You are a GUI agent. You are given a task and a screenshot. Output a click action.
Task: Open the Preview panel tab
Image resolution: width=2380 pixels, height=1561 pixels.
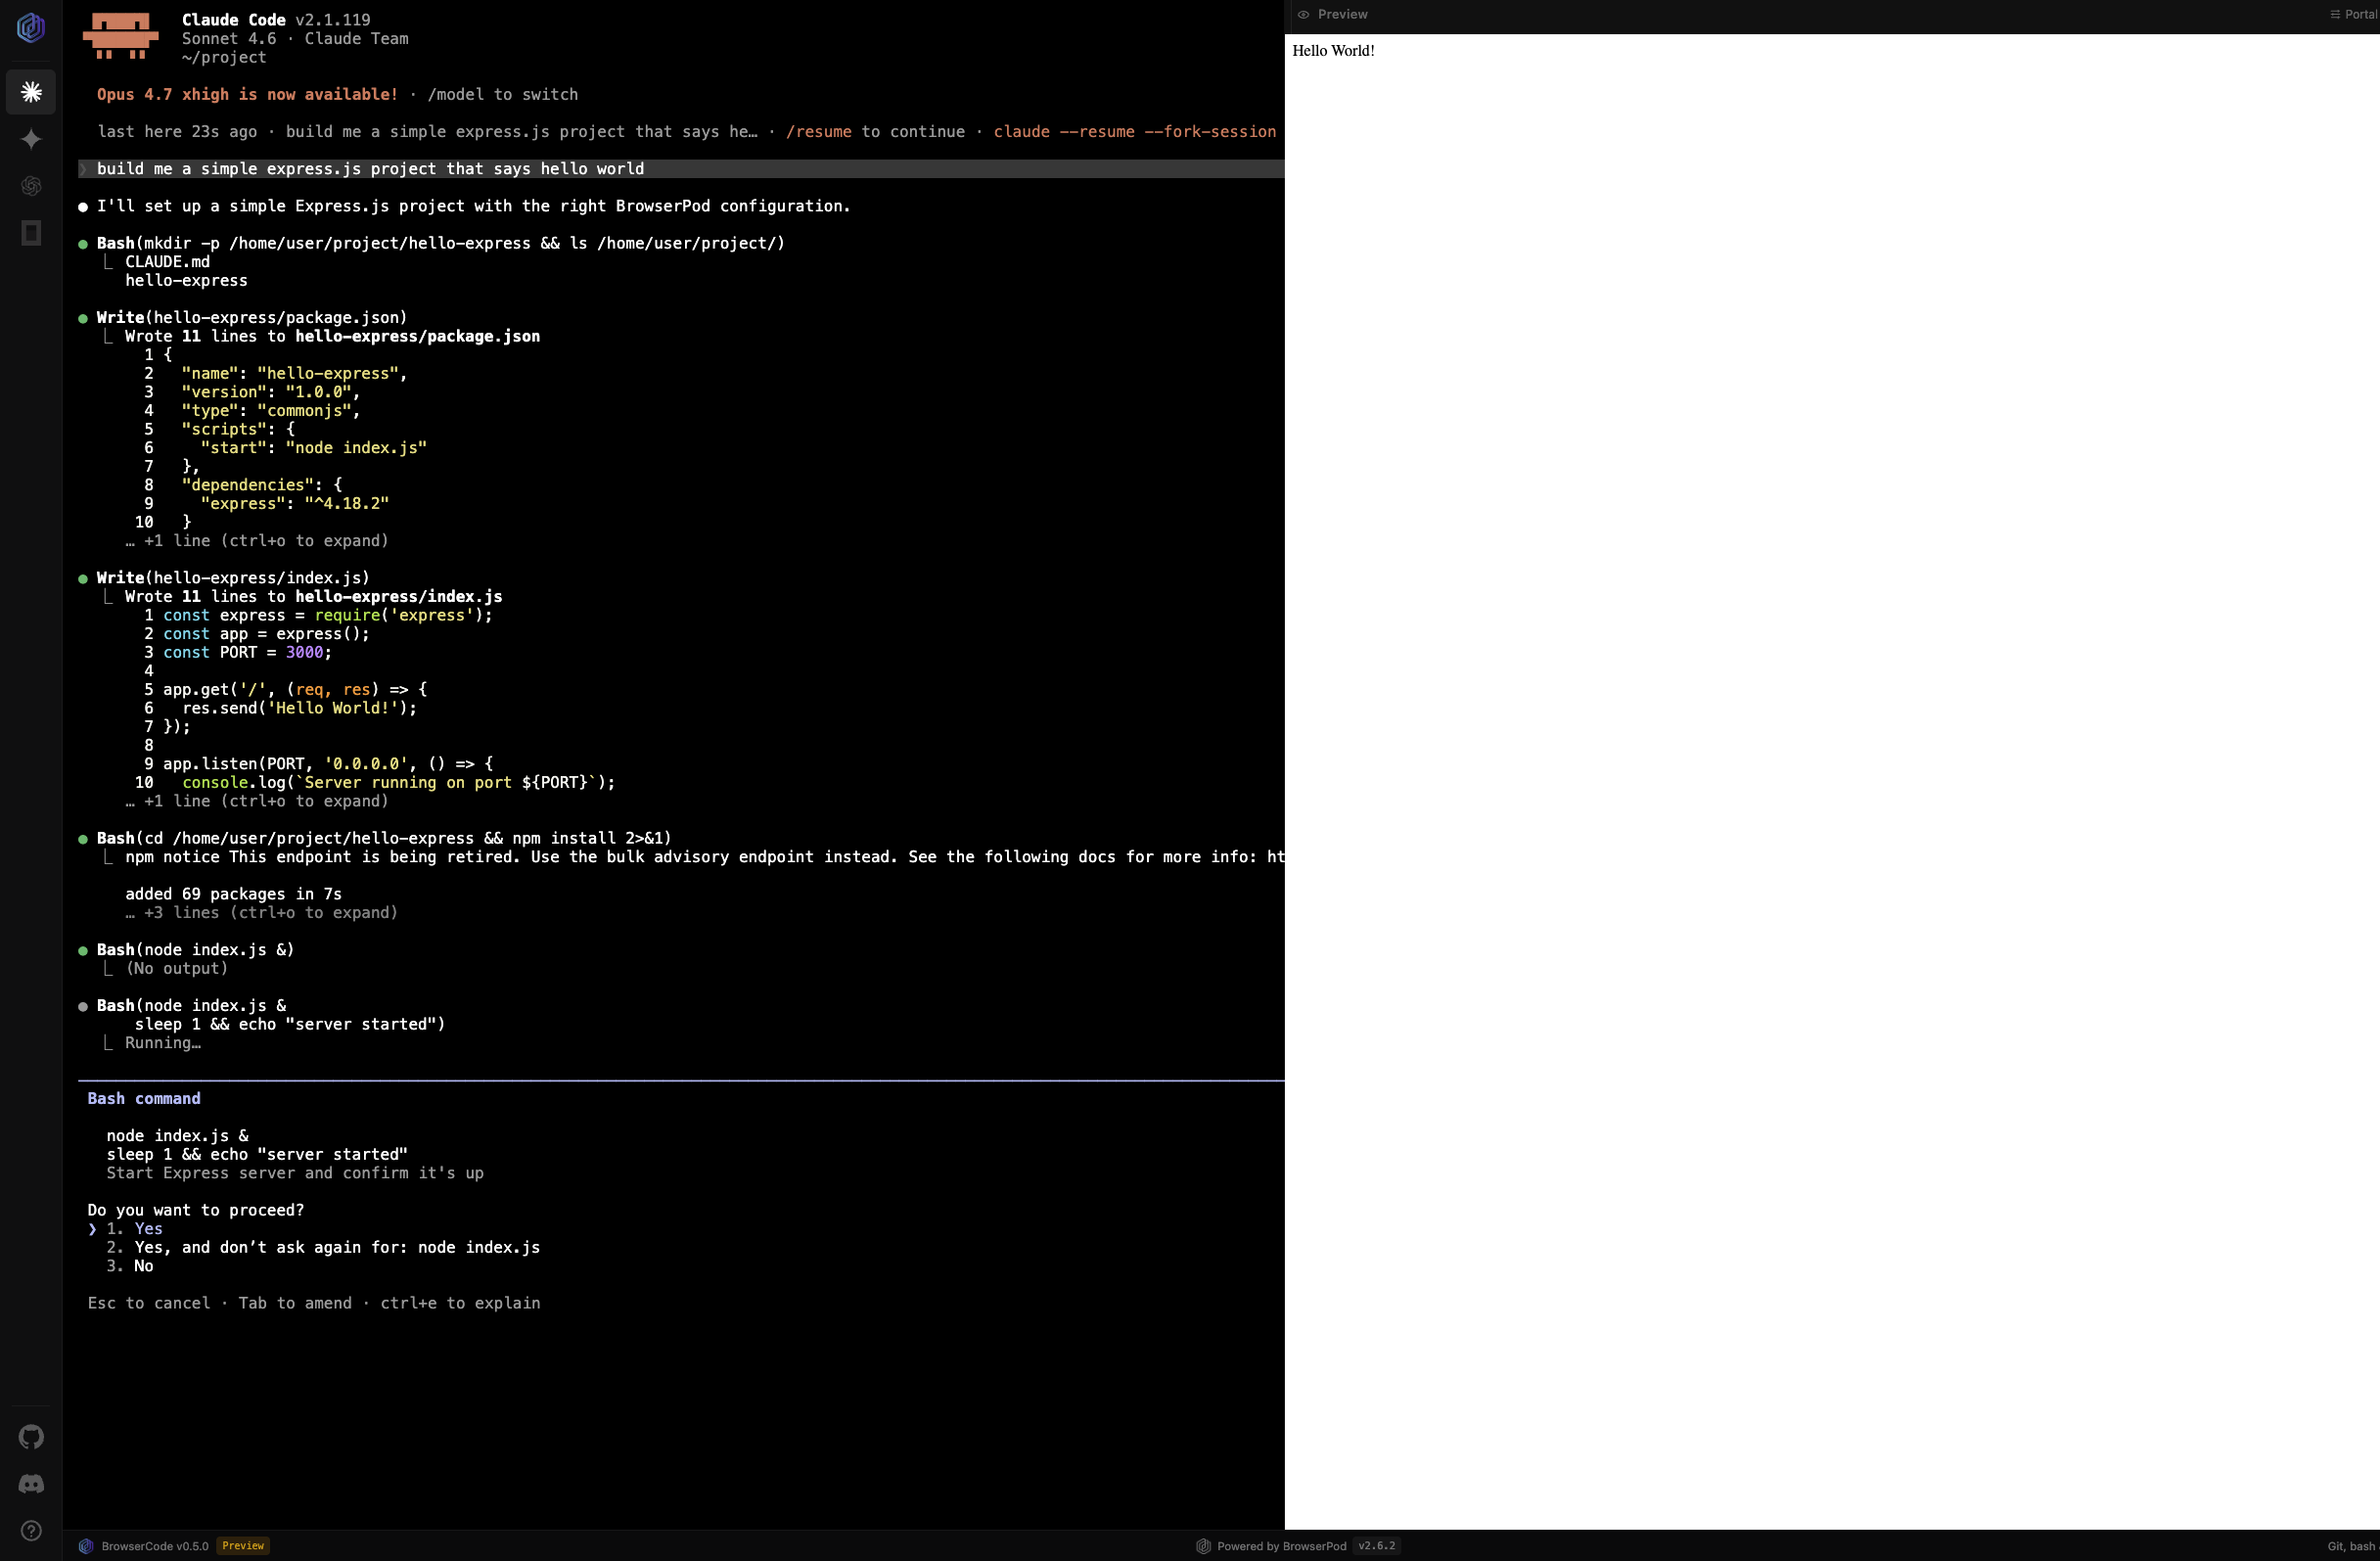[x=1332, y=14]
